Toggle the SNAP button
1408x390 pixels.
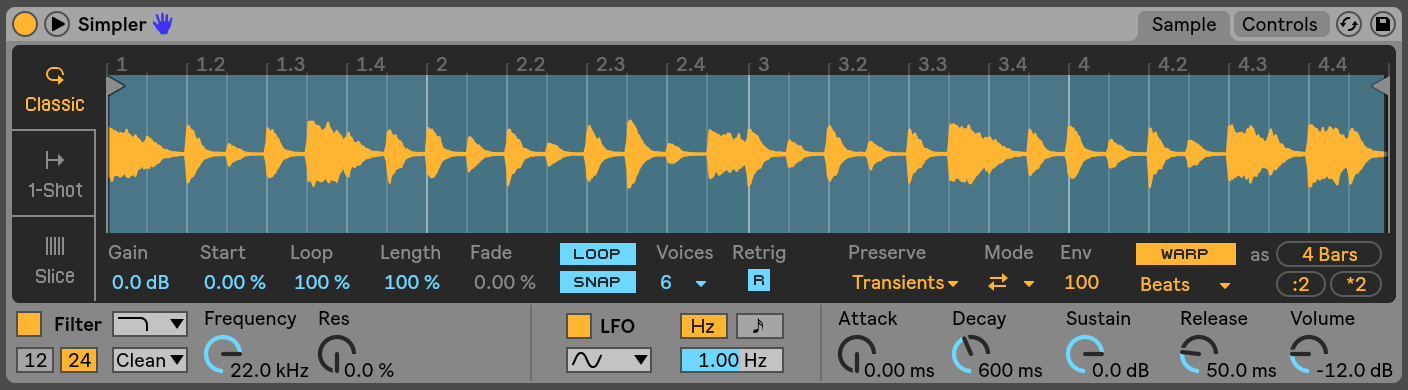tap(597, 282)
